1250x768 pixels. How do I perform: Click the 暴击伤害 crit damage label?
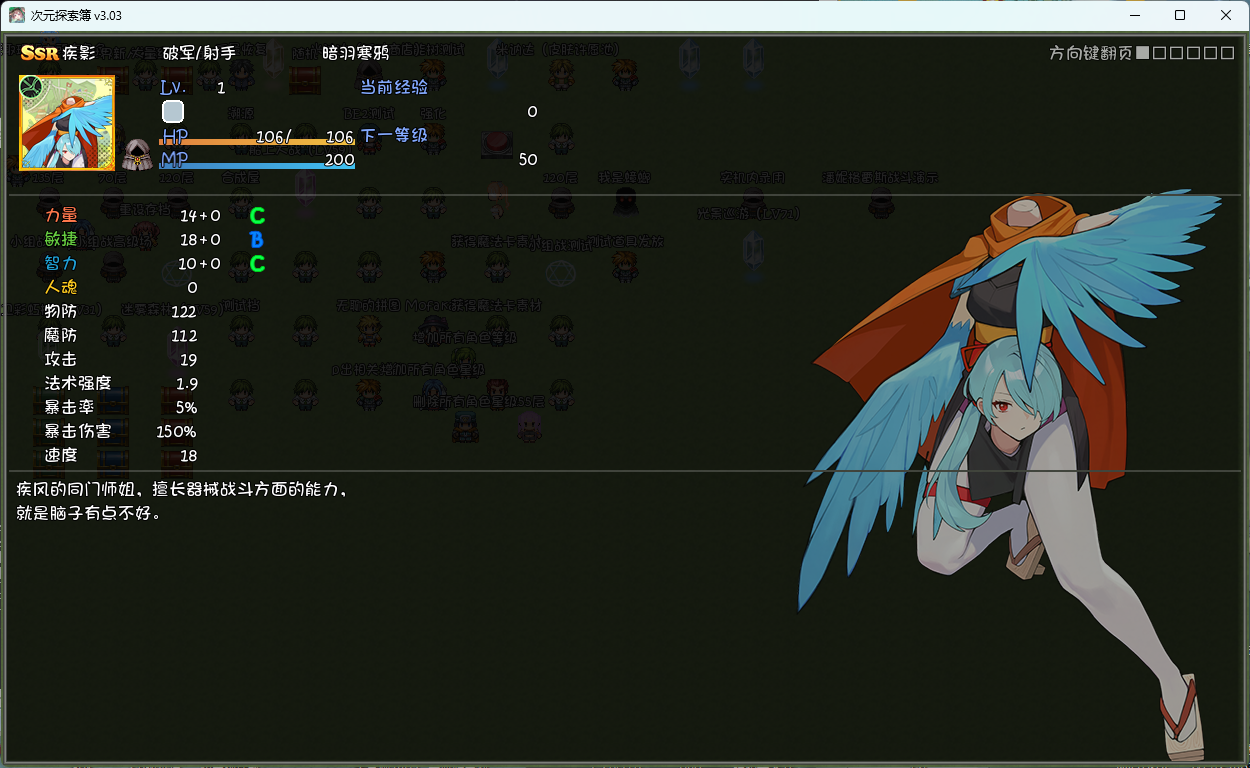coord(78,431)
